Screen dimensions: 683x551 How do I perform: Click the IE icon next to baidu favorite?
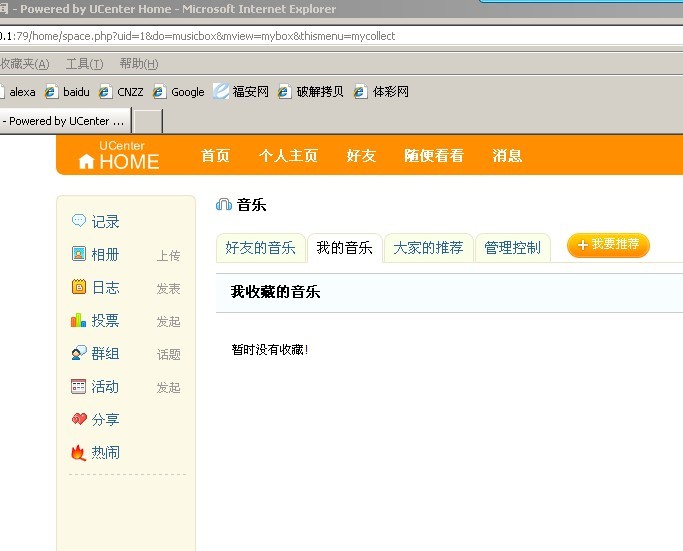coord(51,91)
